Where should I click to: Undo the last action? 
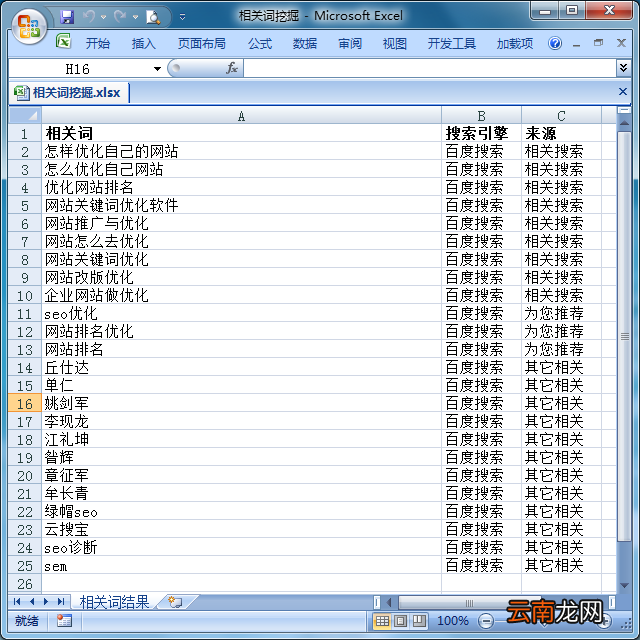(89, 17)
